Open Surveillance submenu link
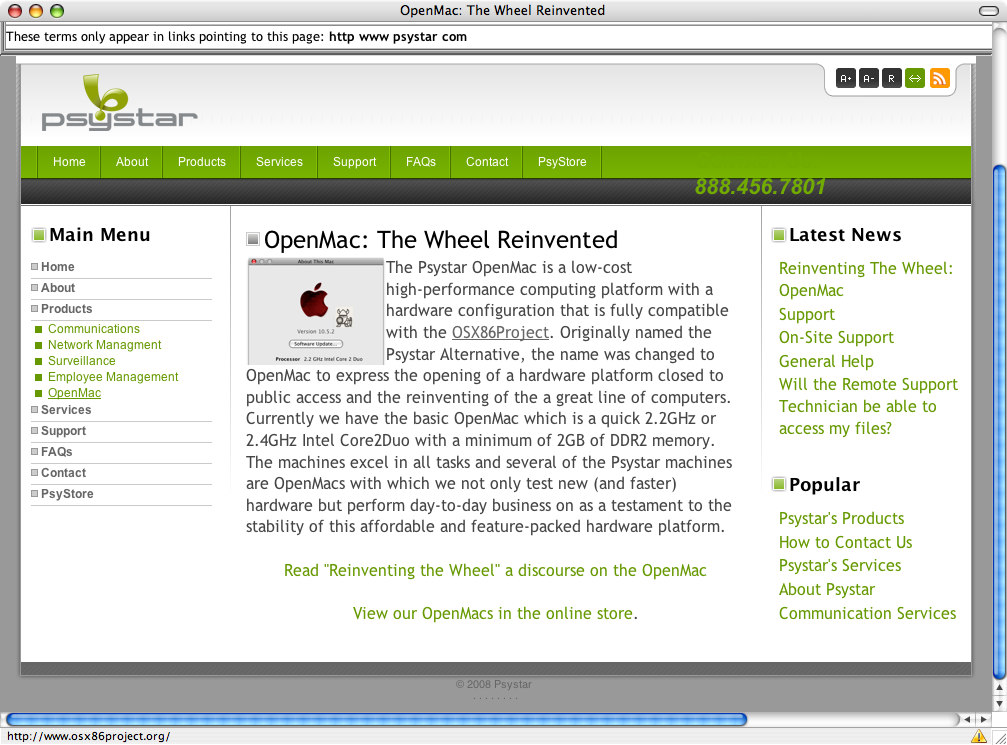1007x745 pixels. coord(82,361)
